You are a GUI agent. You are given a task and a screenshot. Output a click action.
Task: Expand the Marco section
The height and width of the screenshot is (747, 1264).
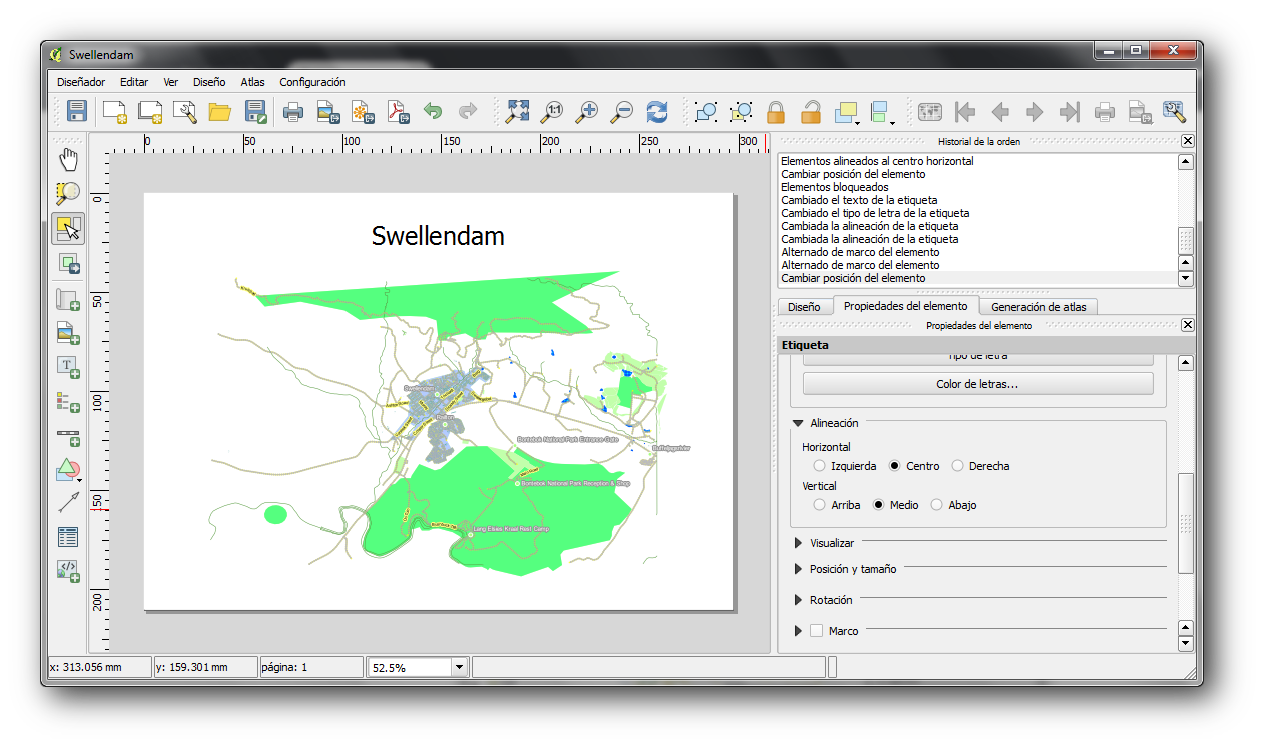point(798,631)
